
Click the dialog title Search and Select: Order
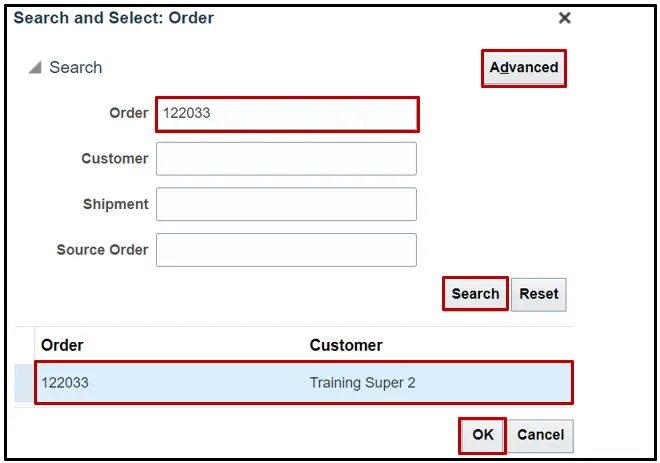114,18
